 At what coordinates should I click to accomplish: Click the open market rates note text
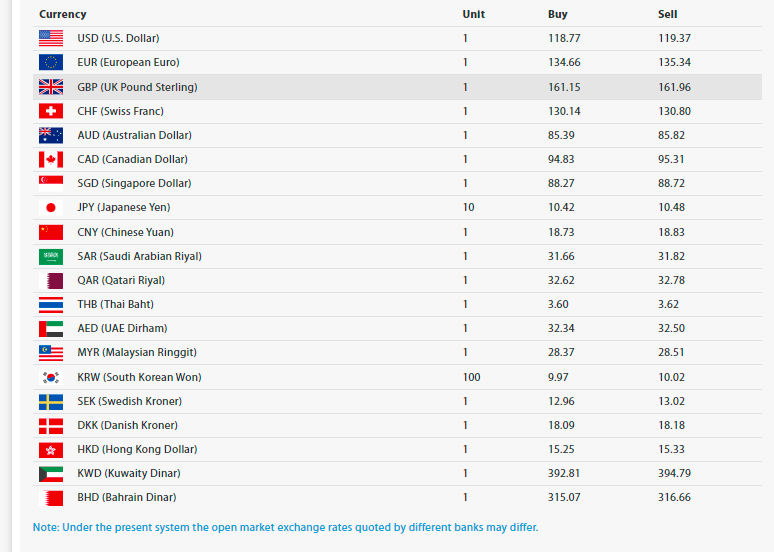pos(285,527)
